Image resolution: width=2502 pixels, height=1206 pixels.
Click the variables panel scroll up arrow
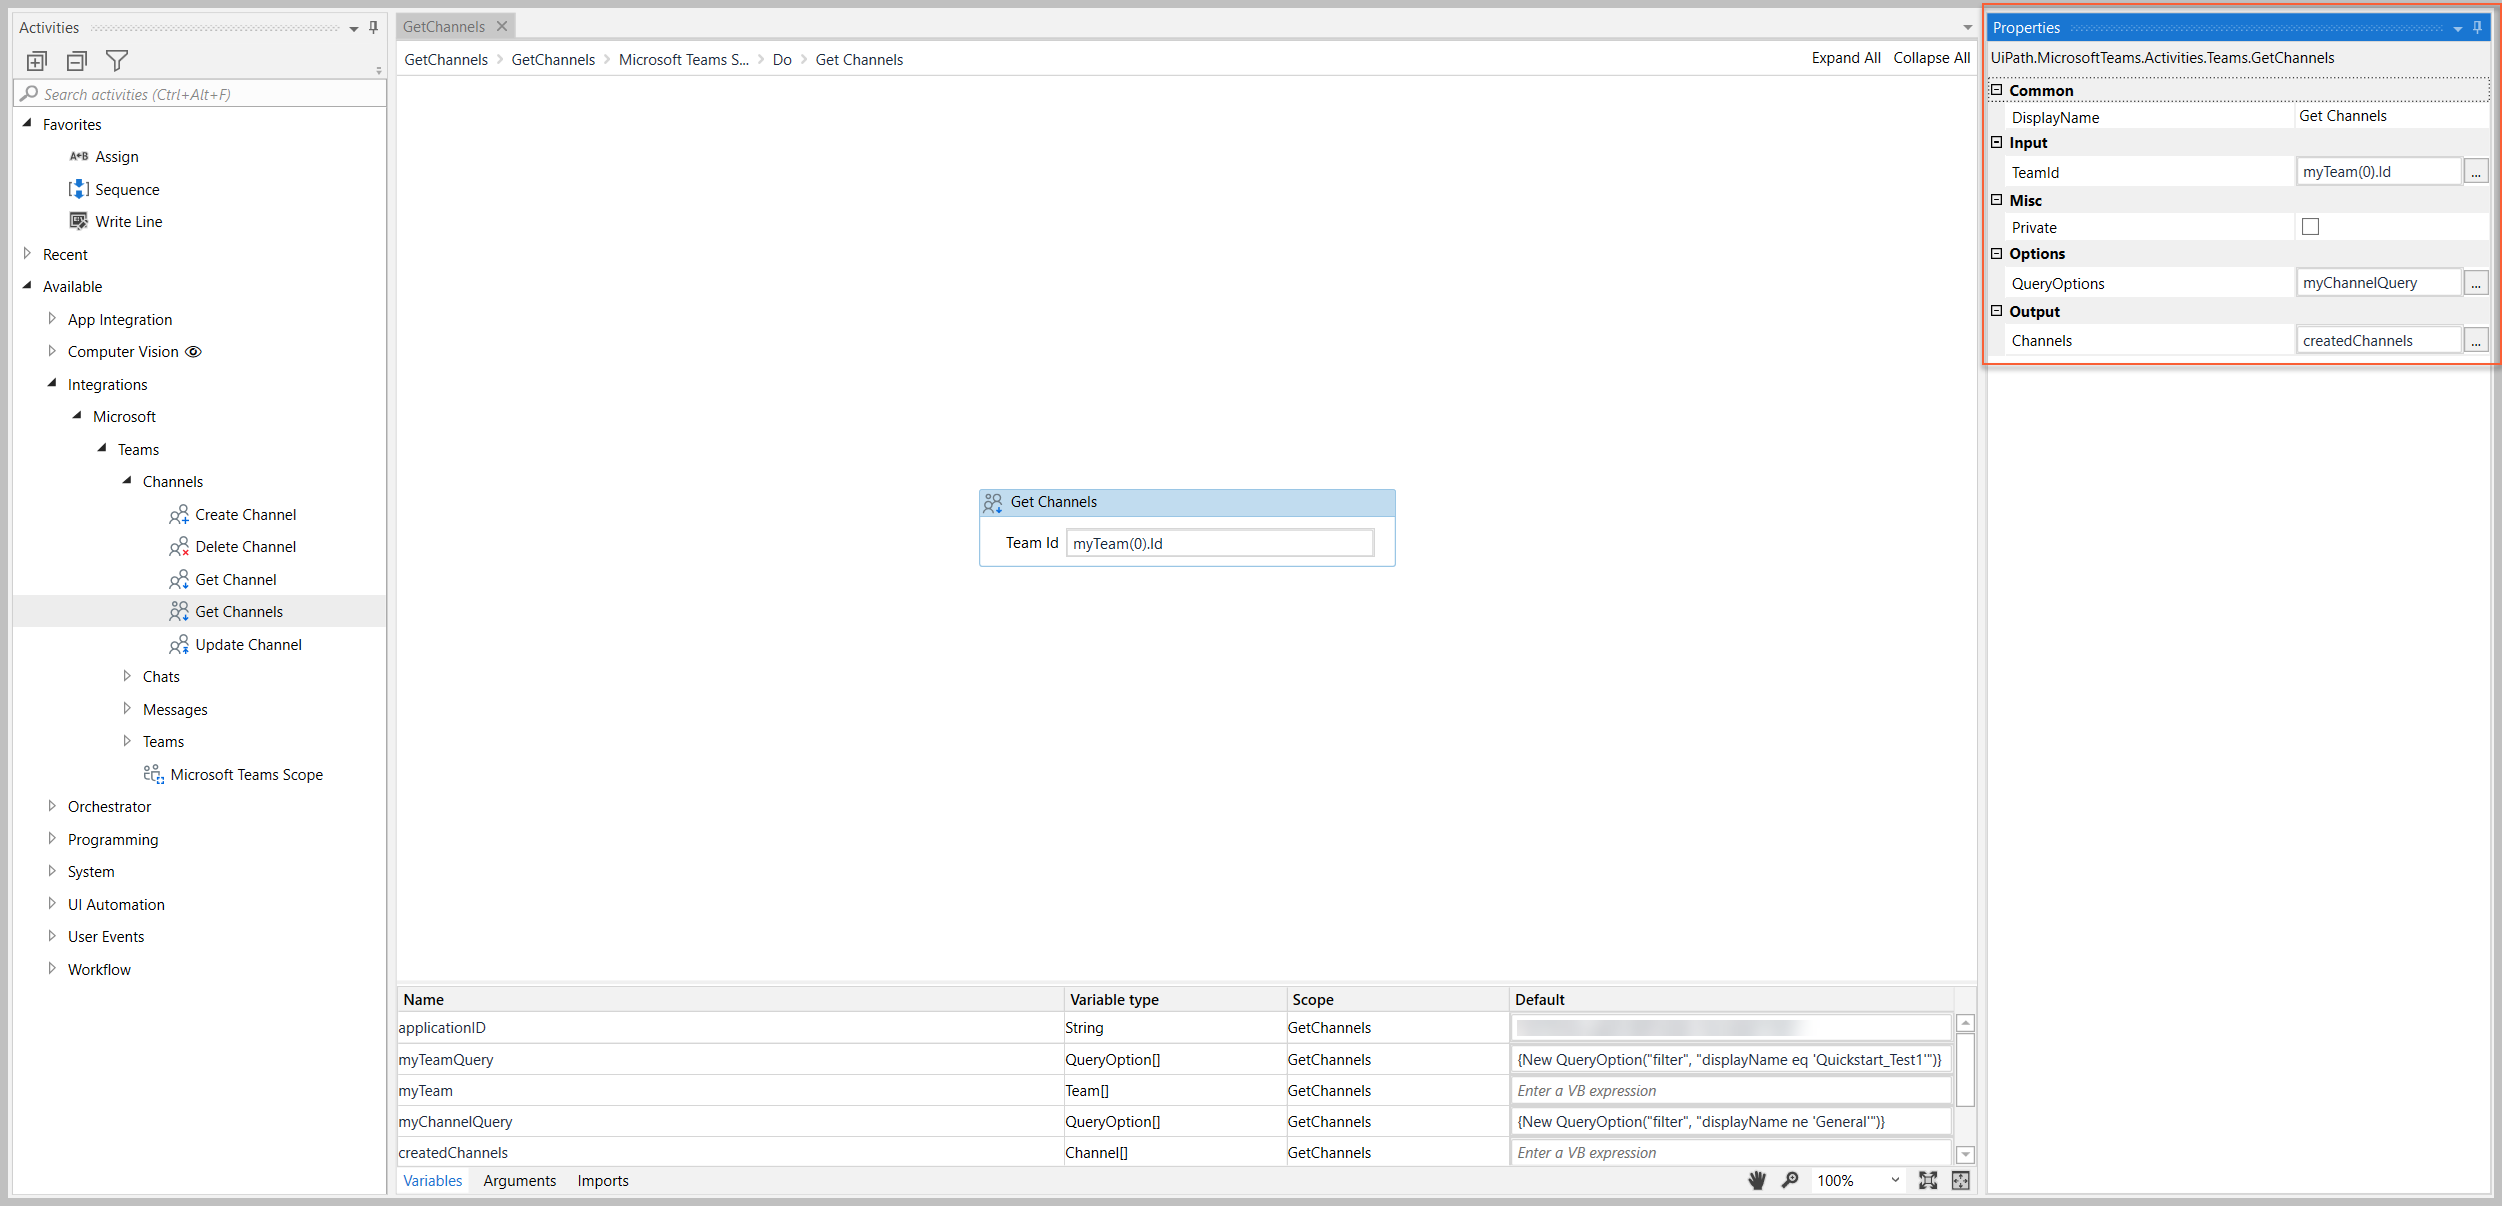[1965, 1023]
